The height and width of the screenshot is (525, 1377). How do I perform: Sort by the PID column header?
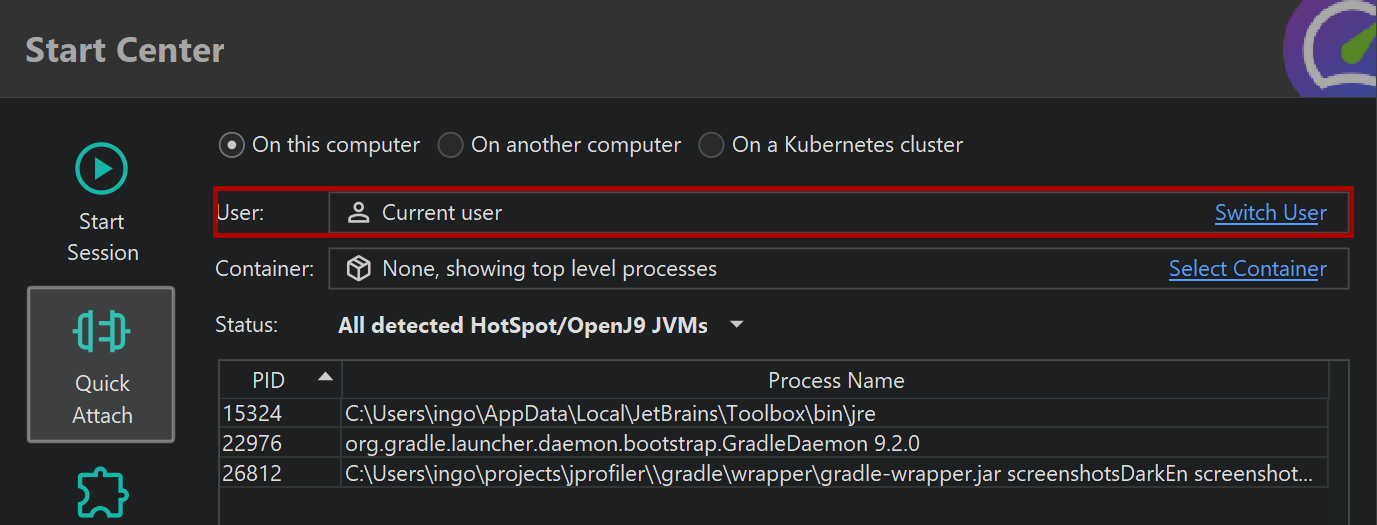268,380
